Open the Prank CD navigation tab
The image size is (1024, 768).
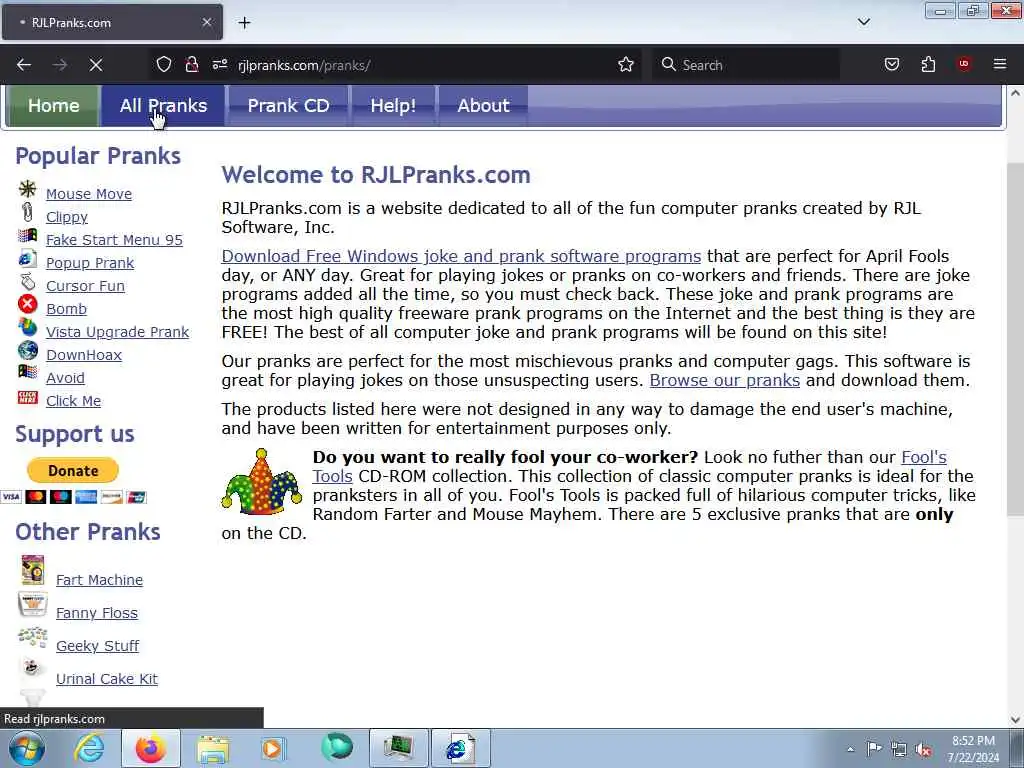click(x=288, y=106)
